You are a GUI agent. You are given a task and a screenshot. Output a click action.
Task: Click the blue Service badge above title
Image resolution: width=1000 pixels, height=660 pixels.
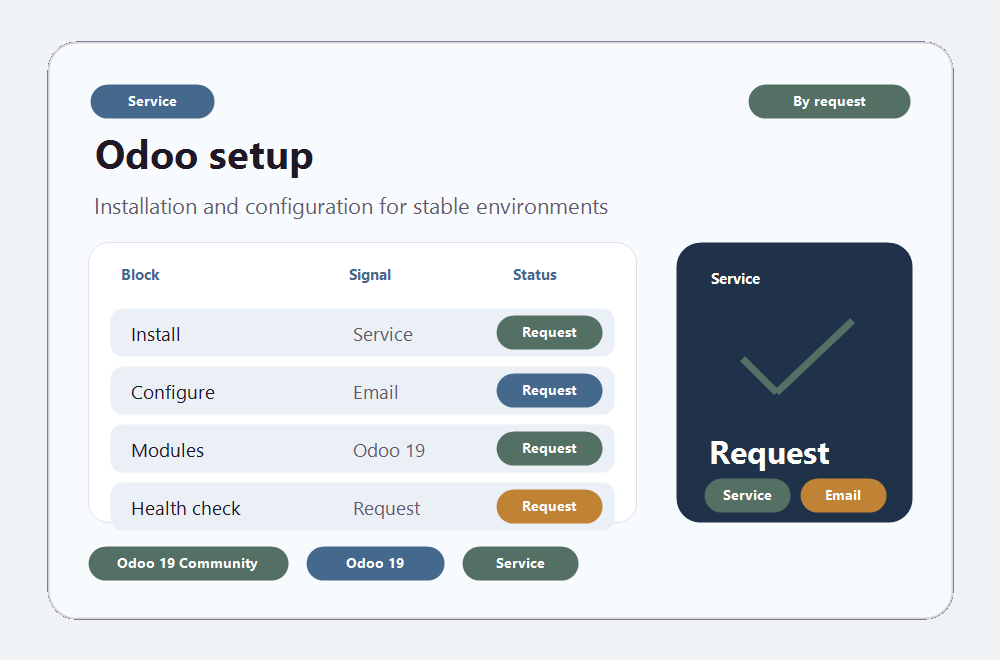tap(152, 101)
